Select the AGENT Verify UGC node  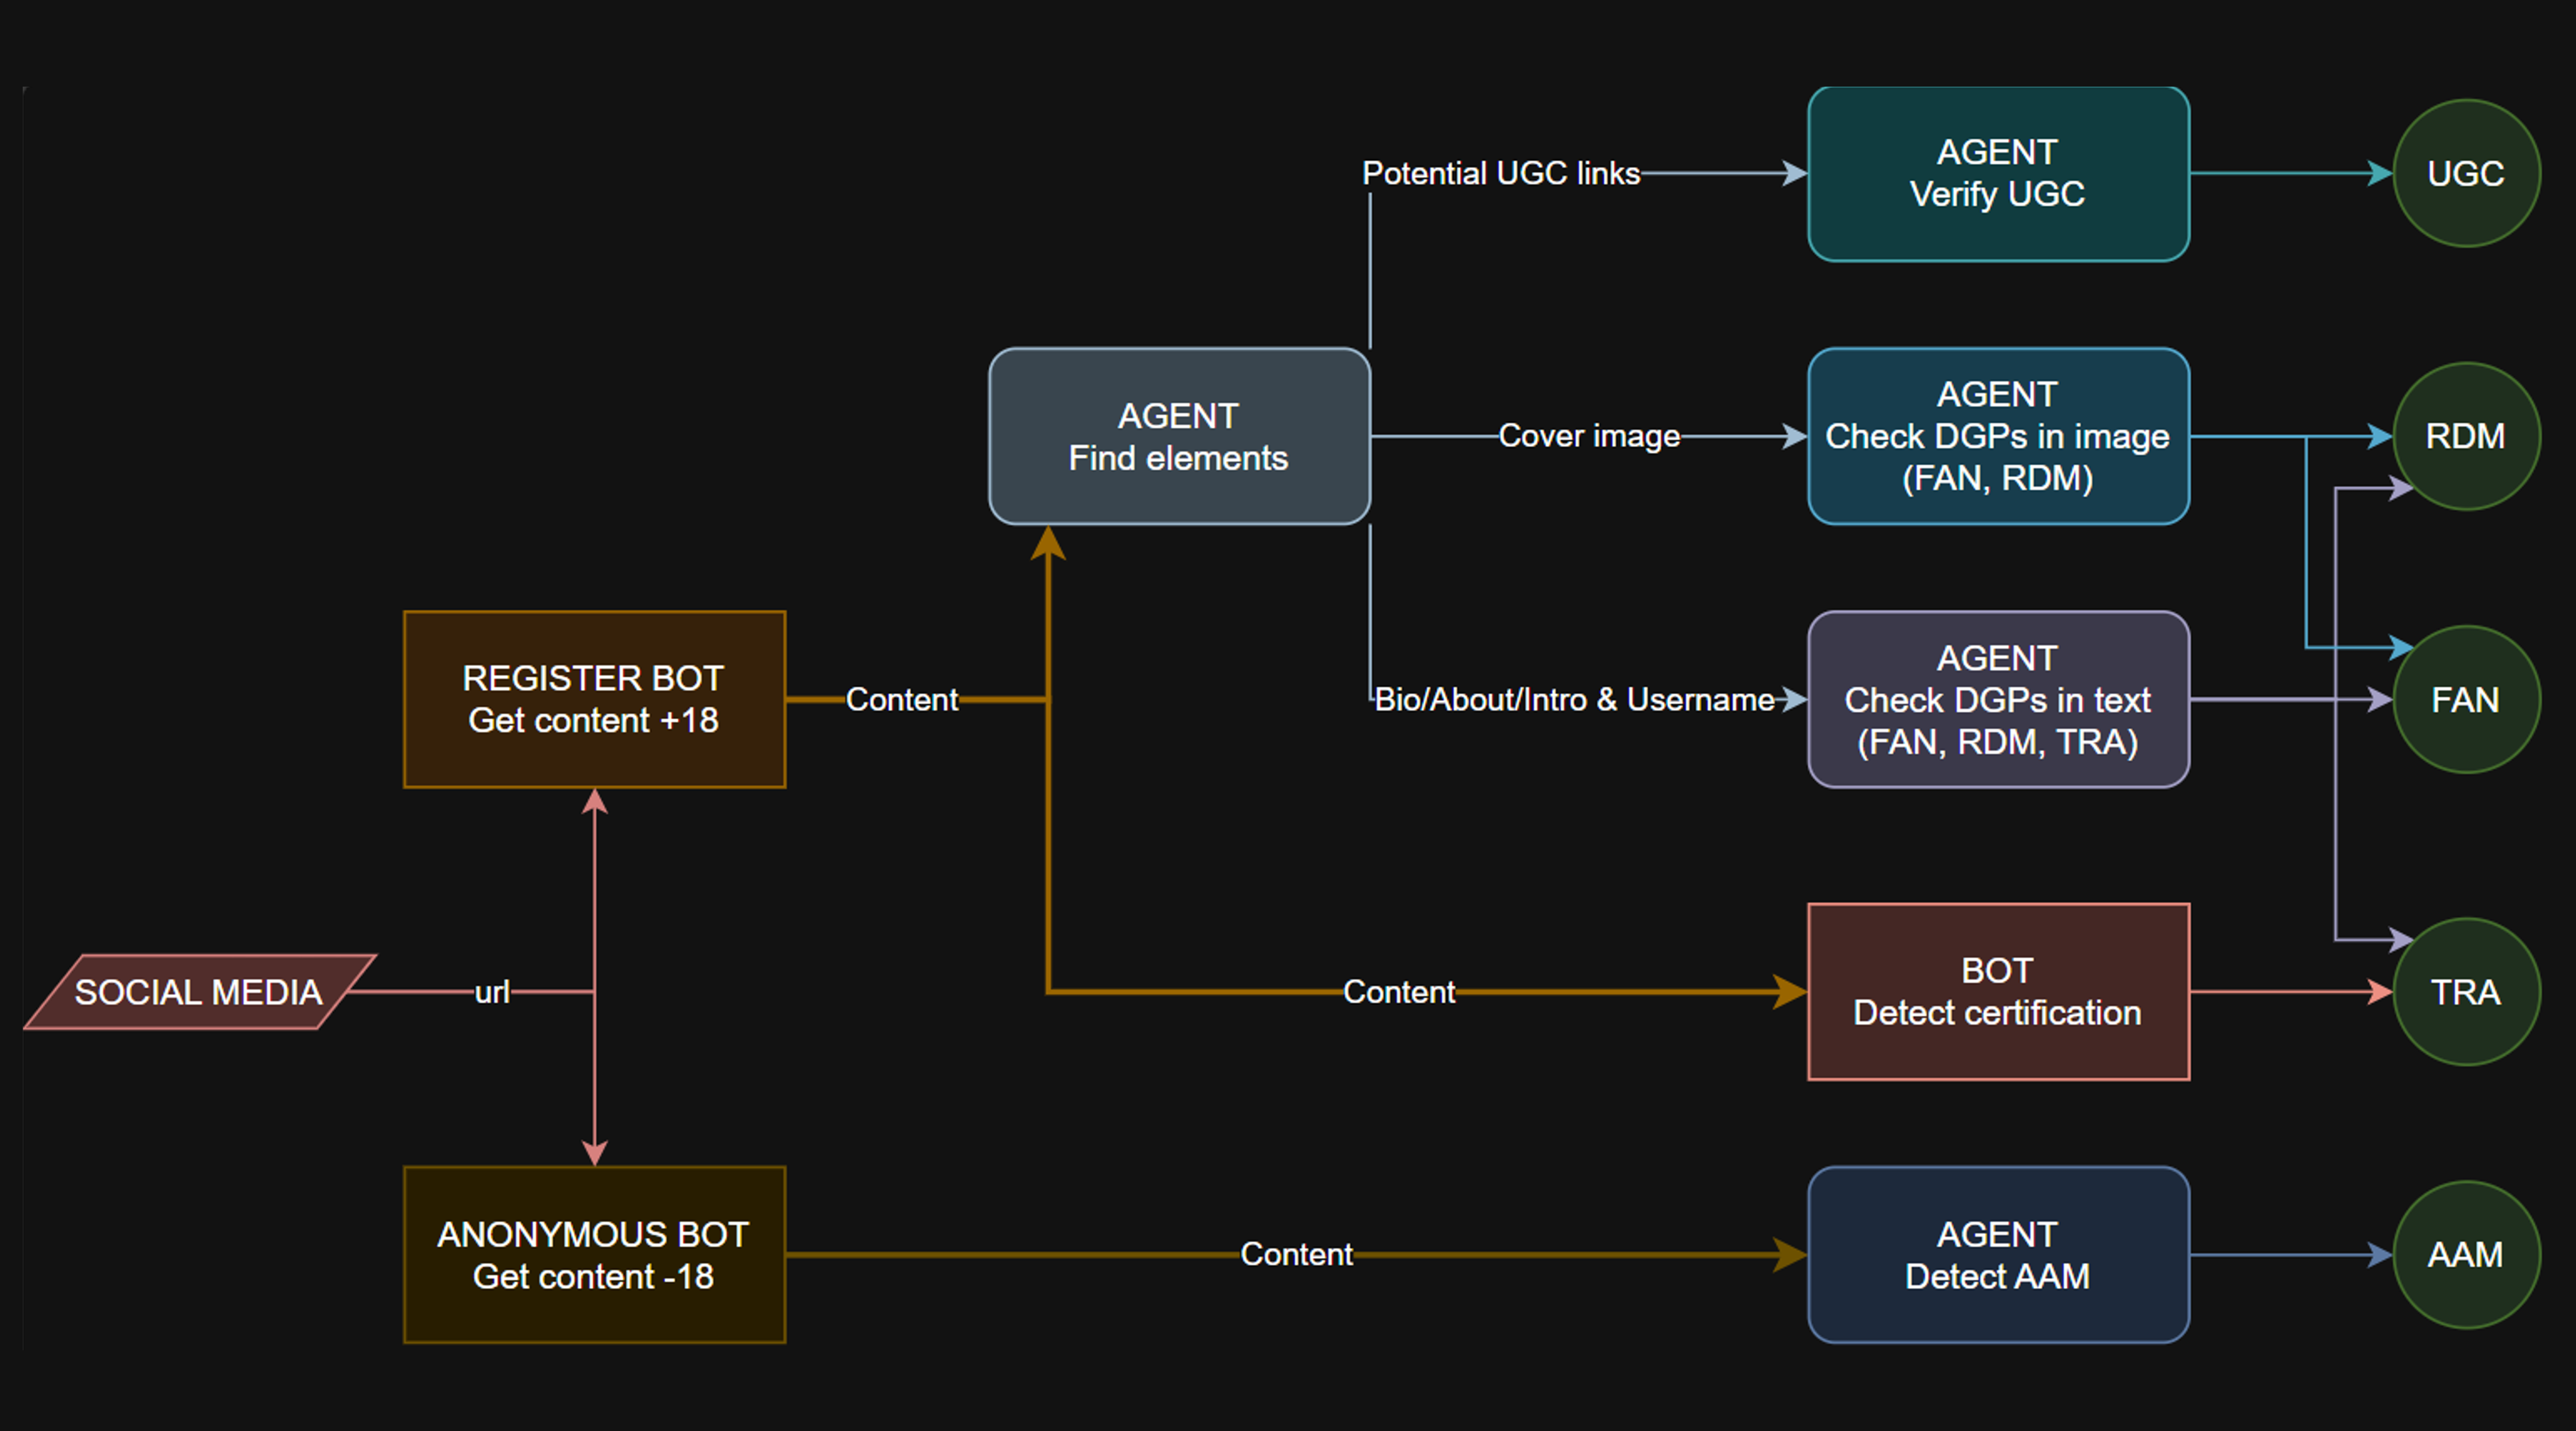click(x=1997, y=173)
